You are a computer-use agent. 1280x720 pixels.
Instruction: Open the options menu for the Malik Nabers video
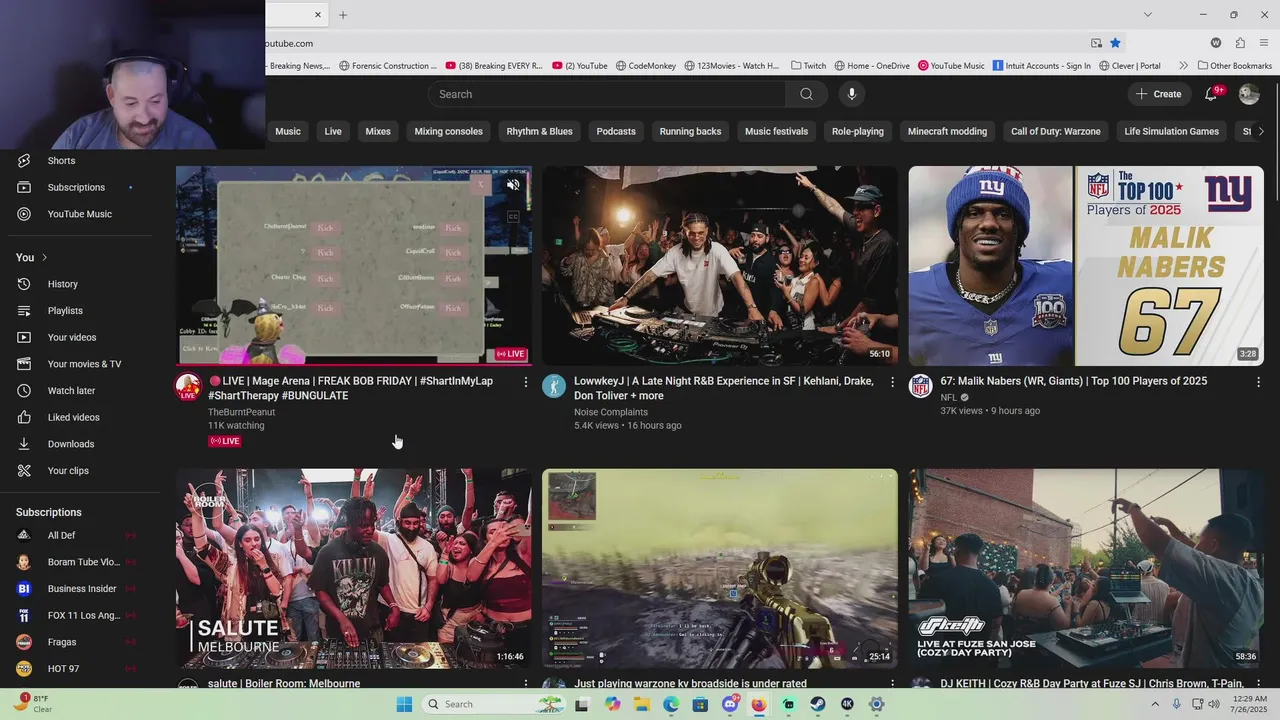point(1258,382)
